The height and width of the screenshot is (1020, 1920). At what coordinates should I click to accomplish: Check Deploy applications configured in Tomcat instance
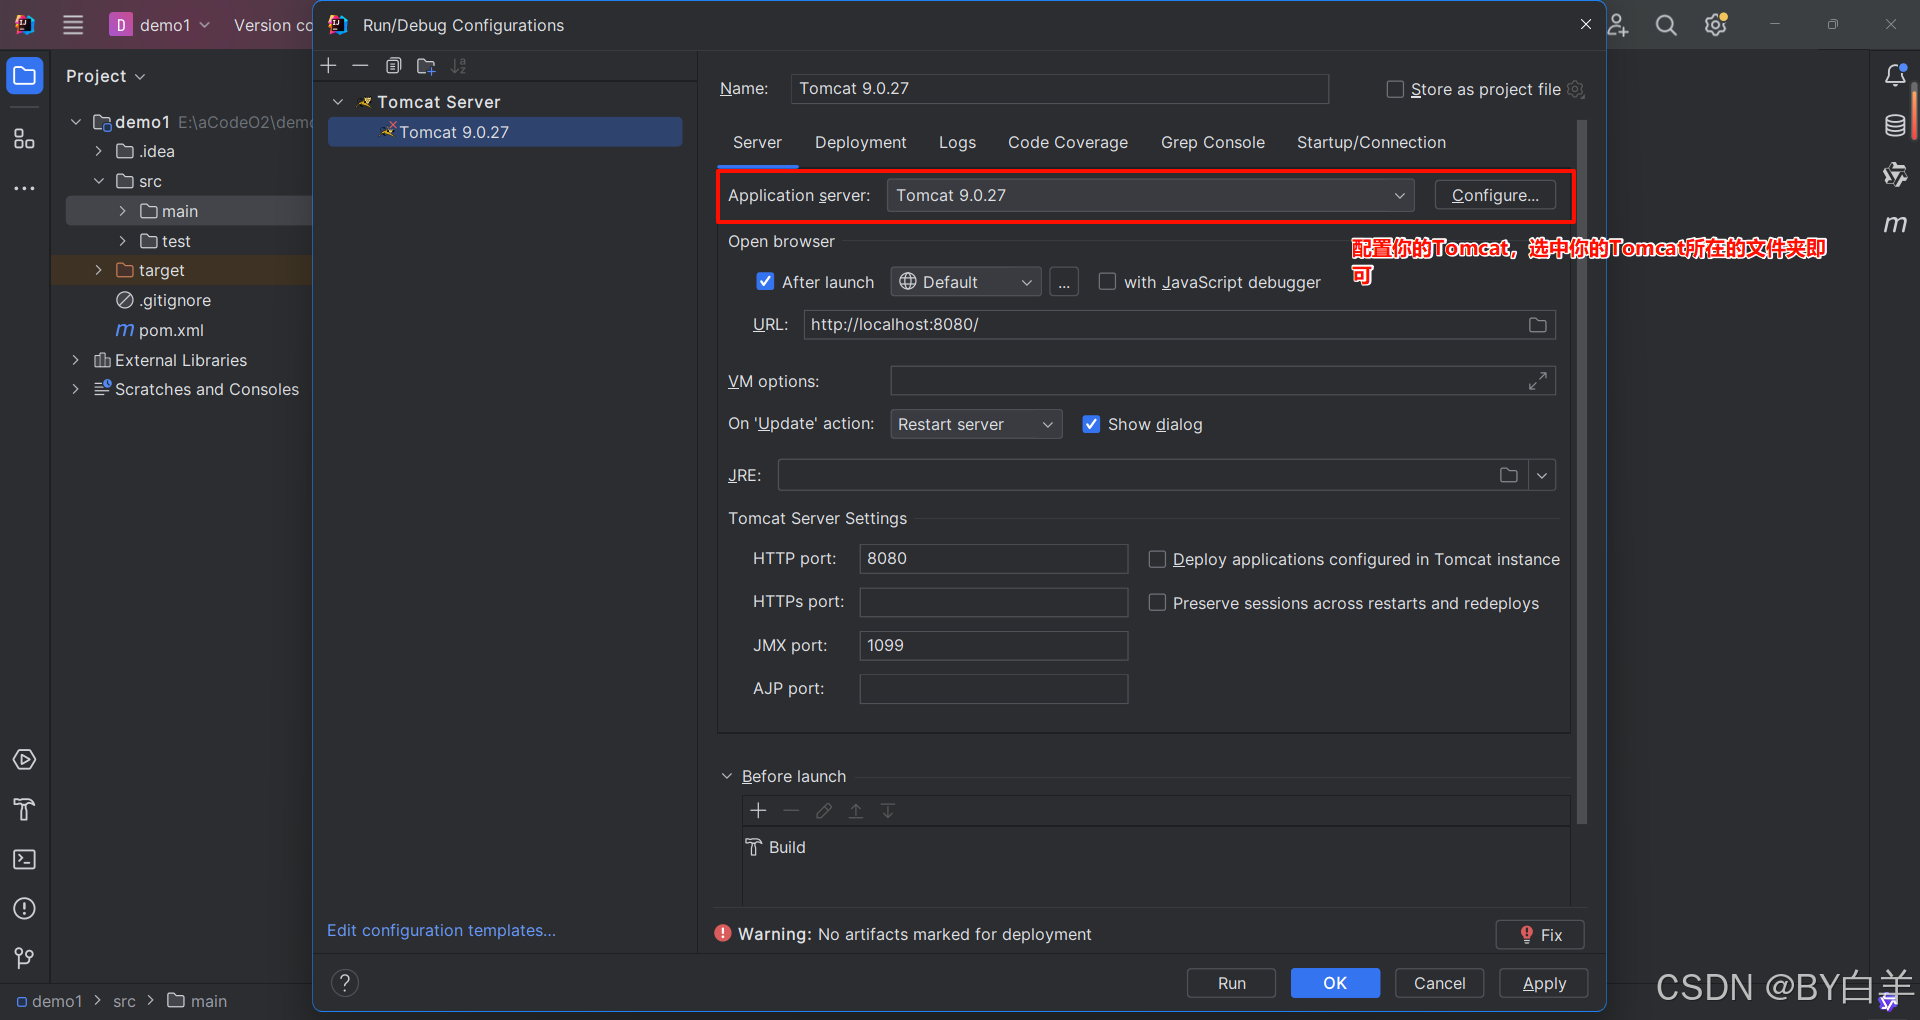[x=1157, y=559]
